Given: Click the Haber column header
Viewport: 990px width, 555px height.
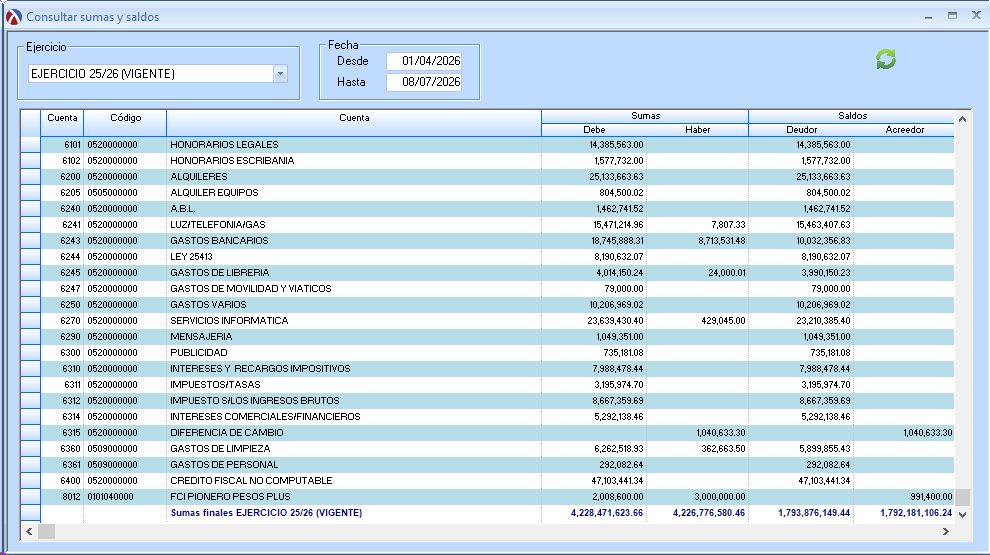Looking at the screenshot, I should click(x=697, y=129).
